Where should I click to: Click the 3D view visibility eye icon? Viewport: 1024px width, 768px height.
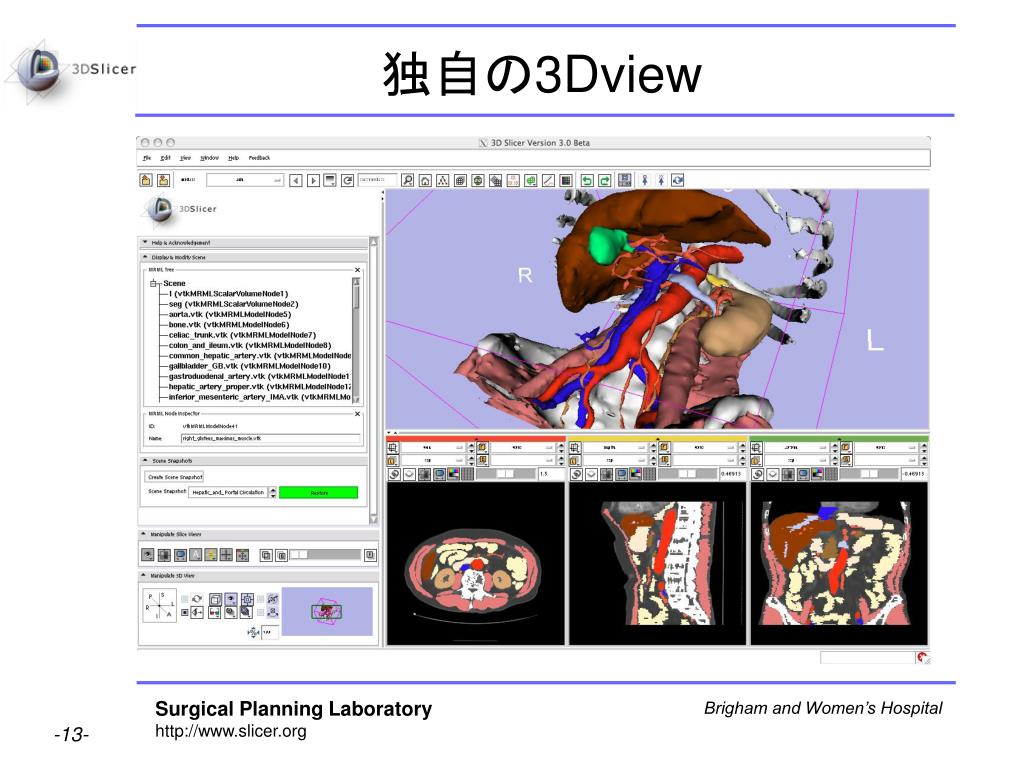231,599
